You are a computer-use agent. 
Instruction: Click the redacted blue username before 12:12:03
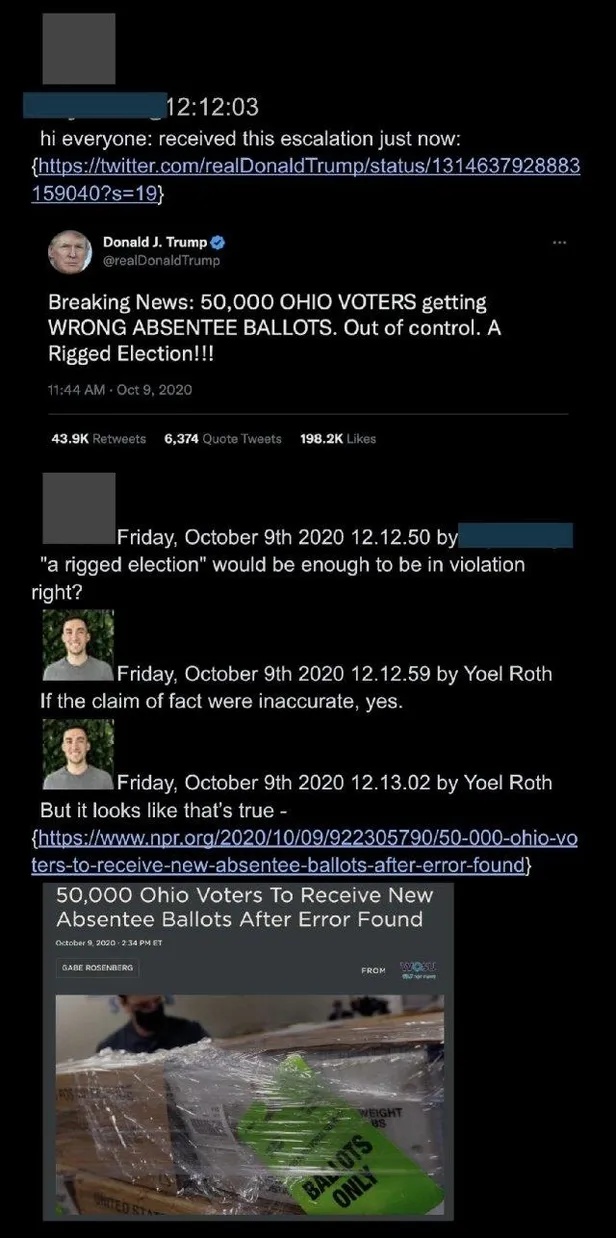pos(93,102)
